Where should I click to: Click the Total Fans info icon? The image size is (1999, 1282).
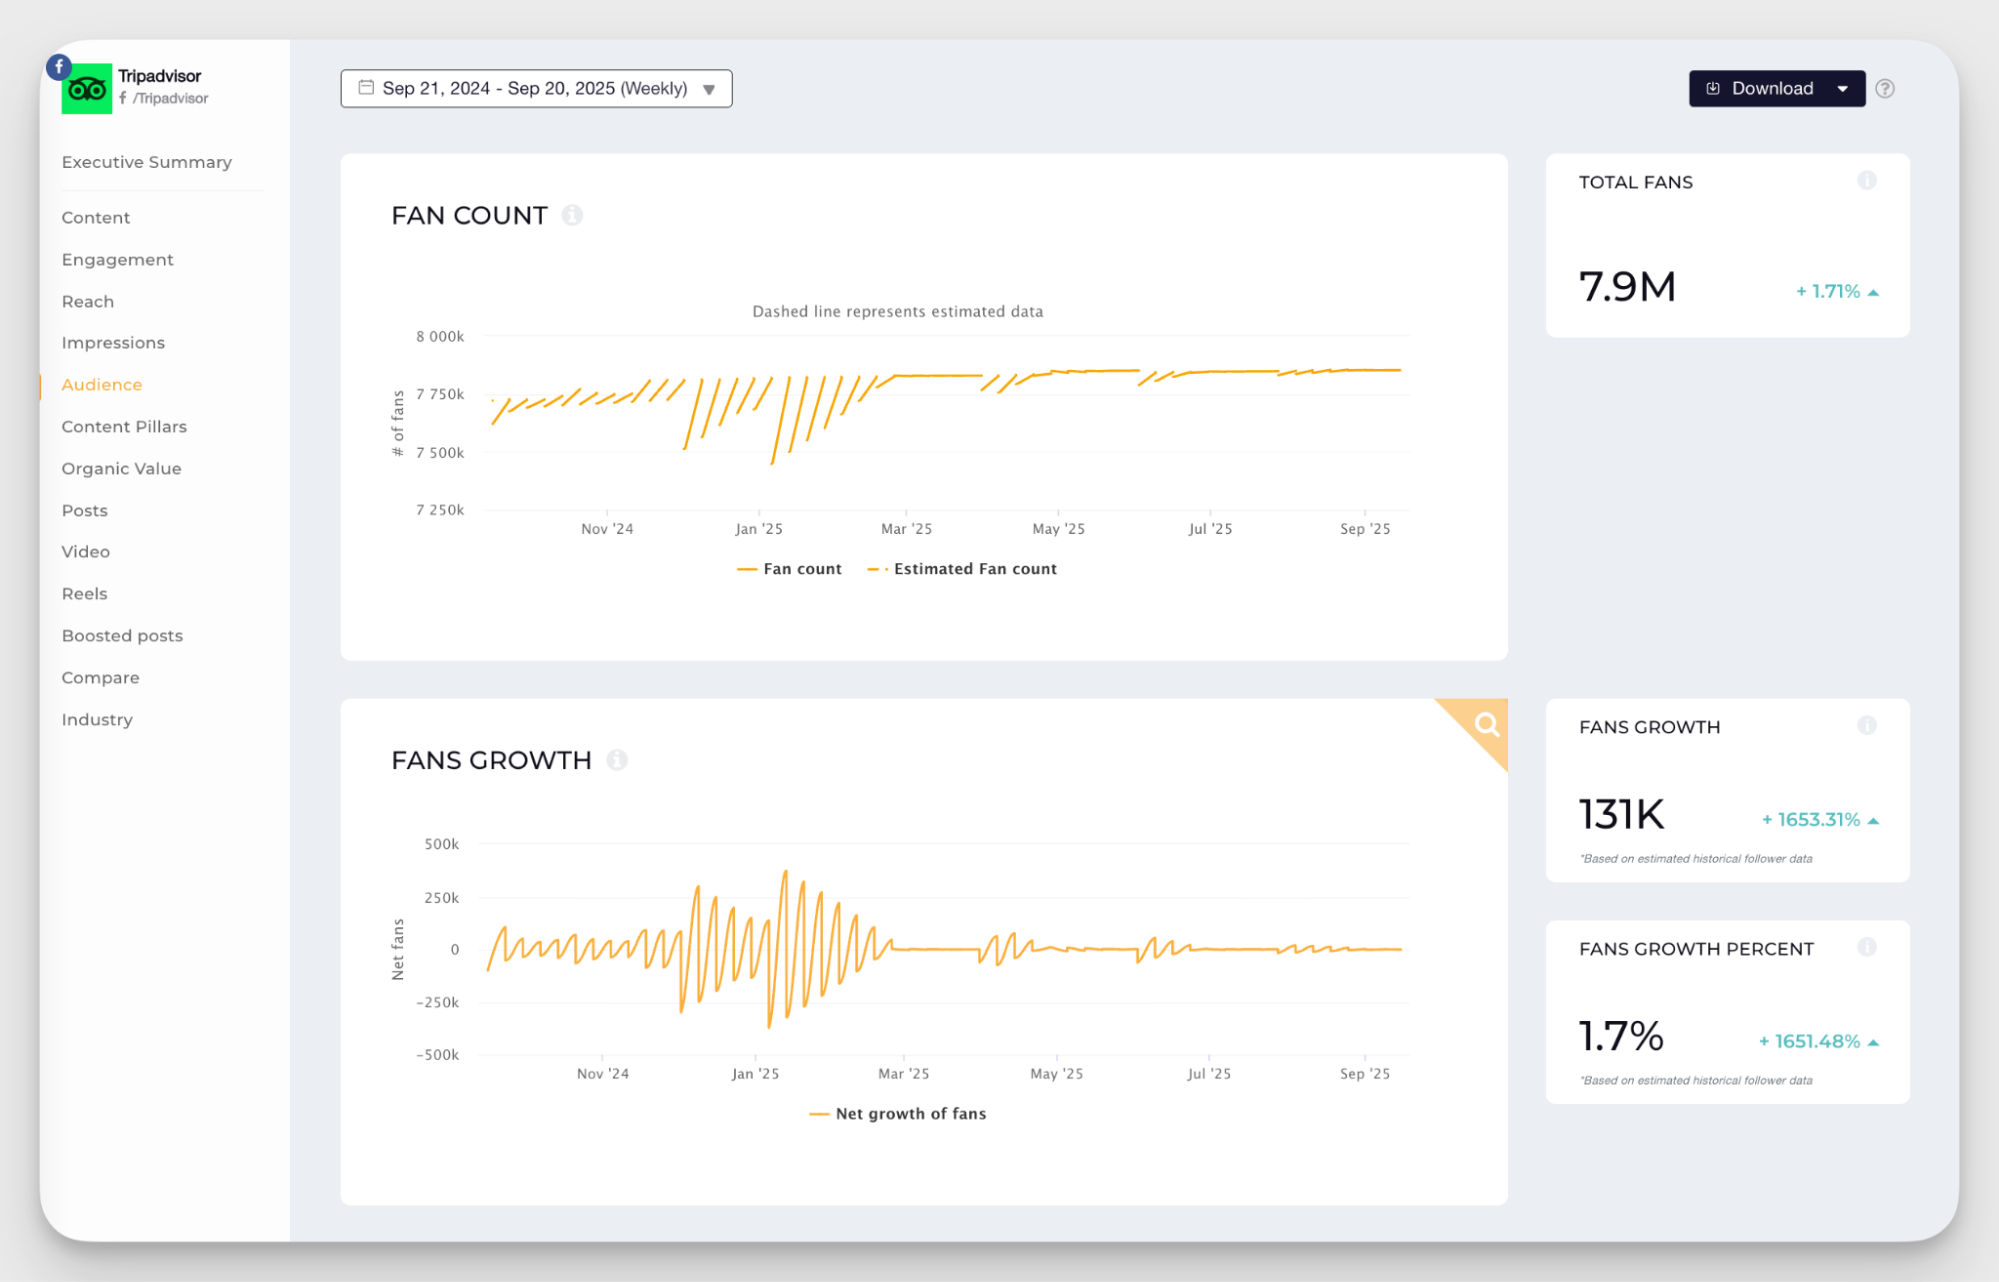coord(1866,181)
